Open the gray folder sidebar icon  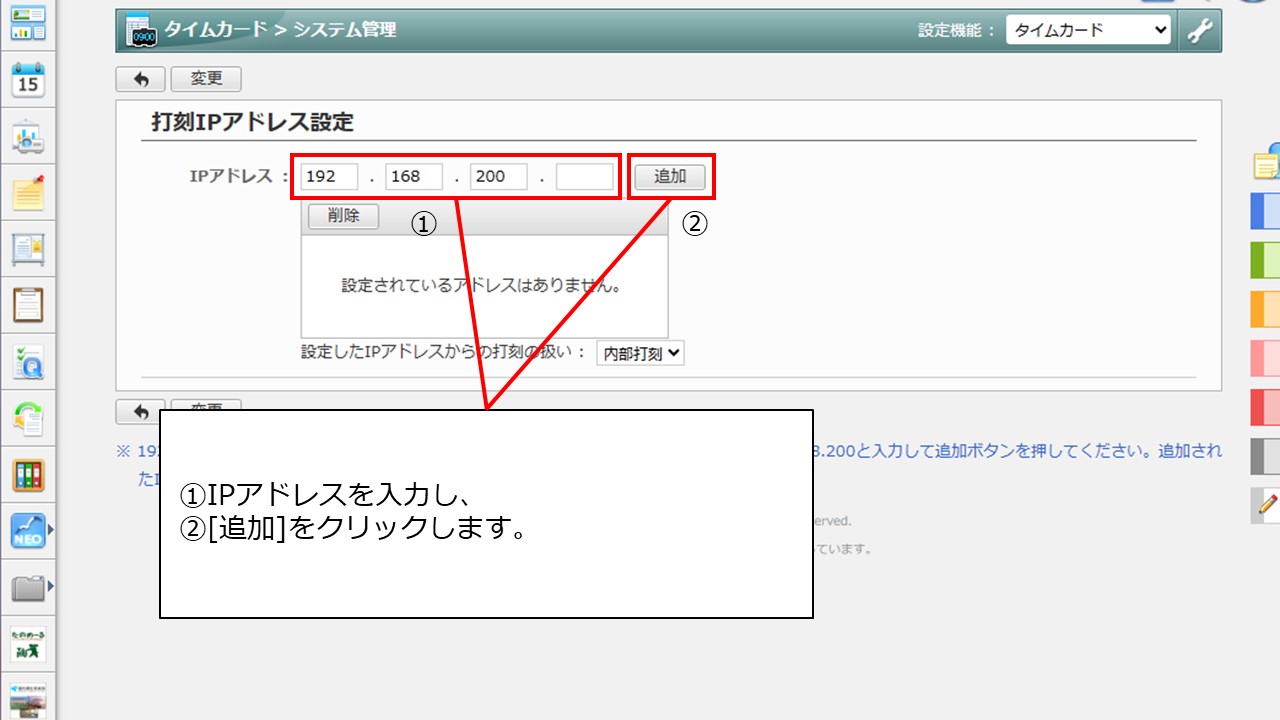click(28, 588)
